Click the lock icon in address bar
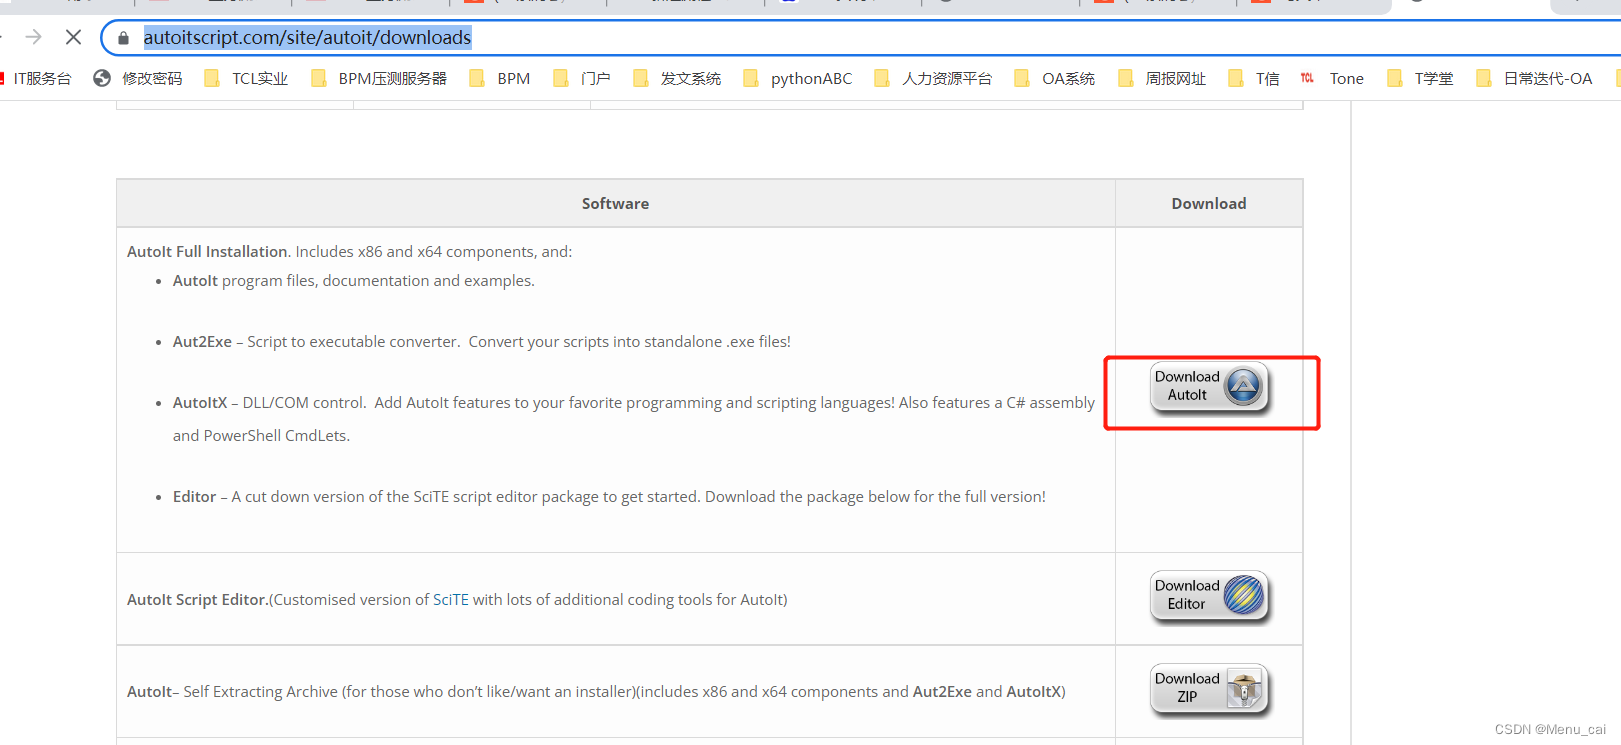 tap(123, 38)
